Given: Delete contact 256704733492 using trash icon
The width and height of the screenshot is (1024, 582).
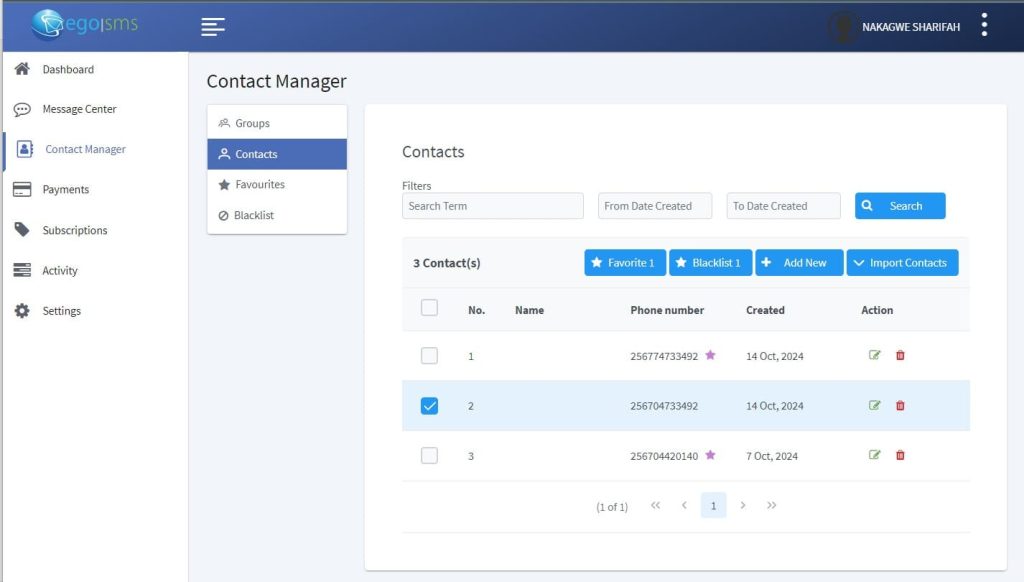Looking at the screenshot, I should click(x=900, y=406).
